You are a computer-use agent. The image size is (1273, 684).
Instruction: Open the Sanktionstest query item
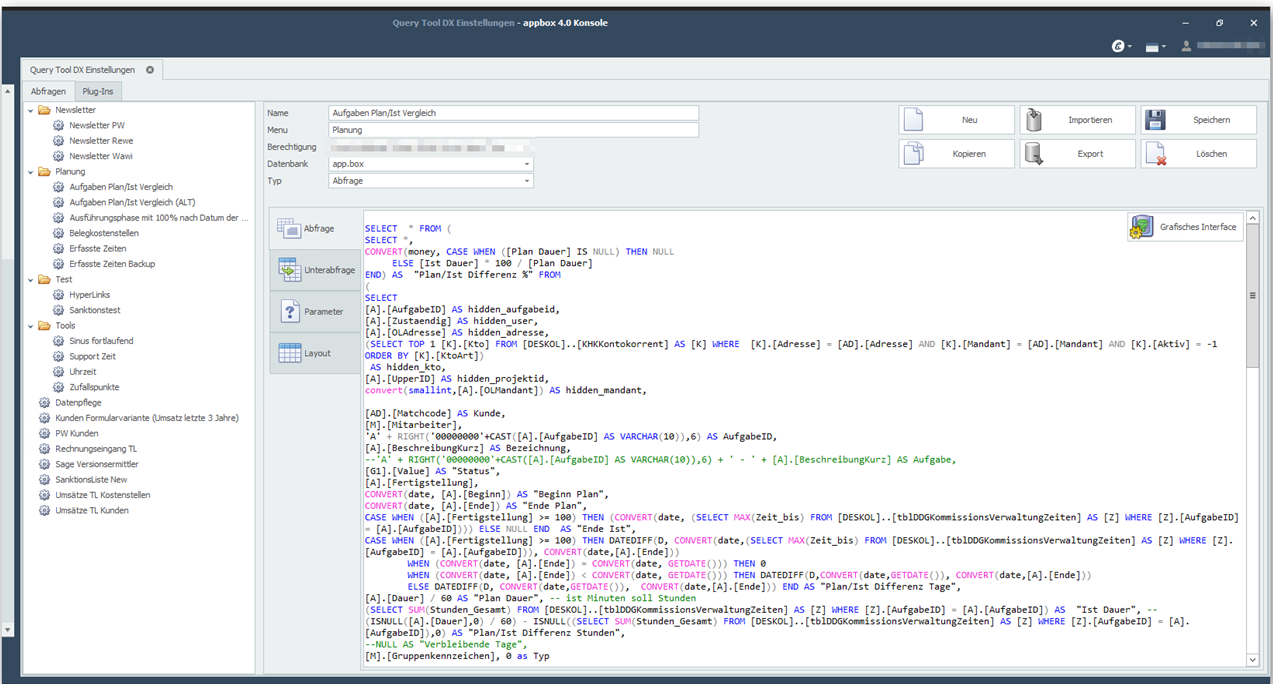point(95,310)
